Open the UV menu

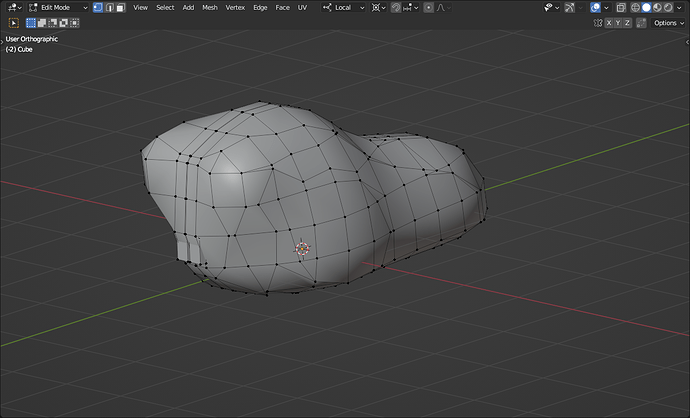pyautogui.click(x=302, y=7)
